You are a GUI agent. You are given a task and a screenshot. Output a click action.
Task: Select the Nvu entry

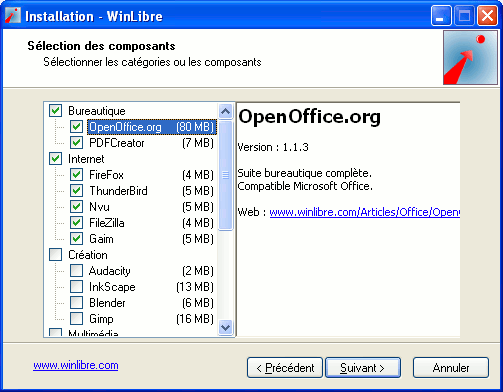[x=152, y=207]
